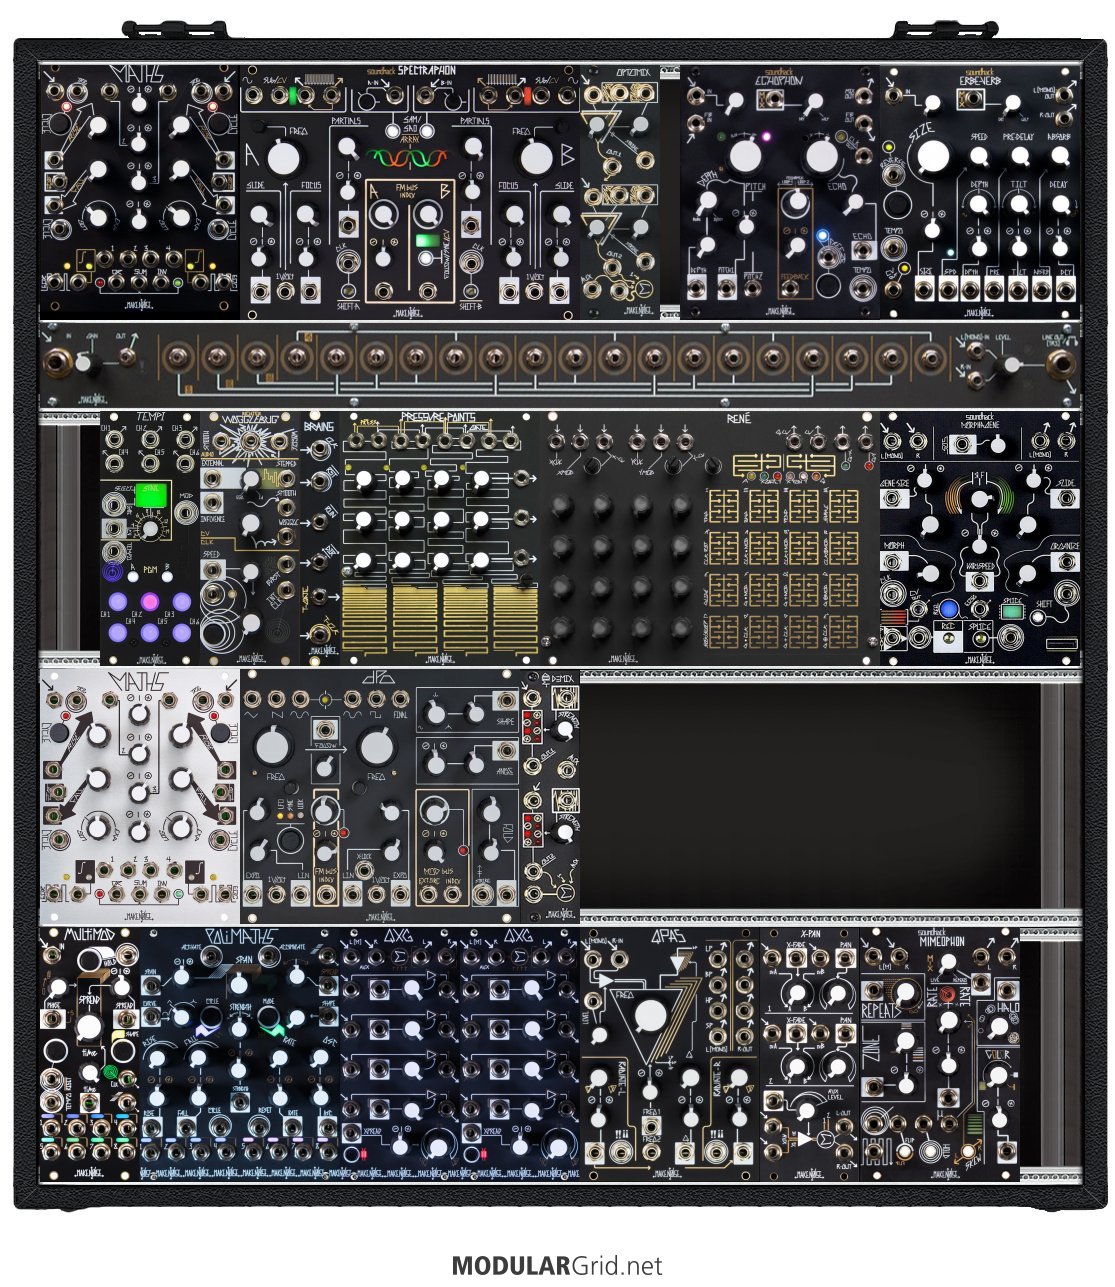Click the ModularGrid.net logo link
Image resolution: width=1115 pixels, height=1287 pixels.
pos(557,1266)
